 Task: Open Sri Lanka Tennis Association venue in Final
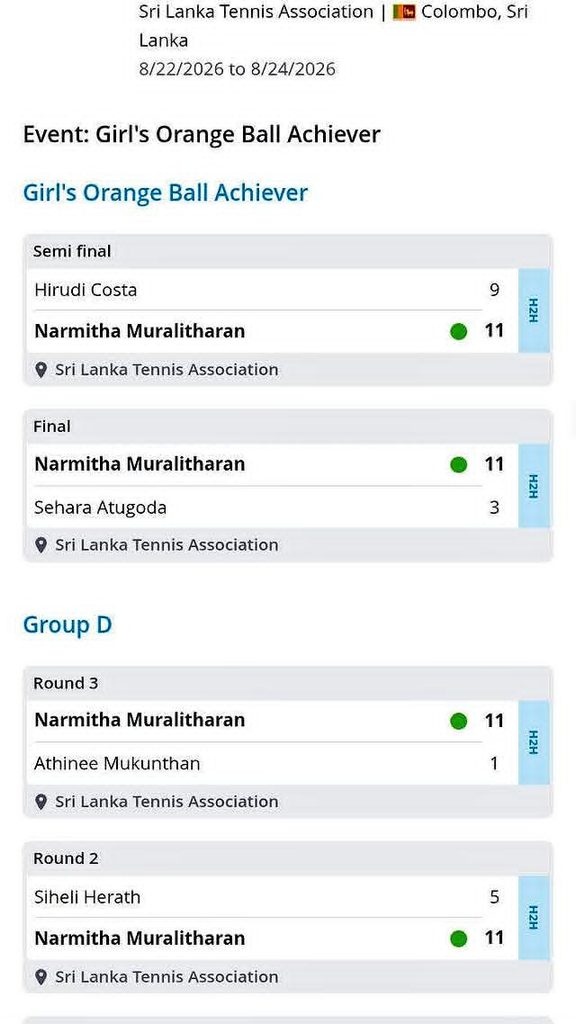click(167, 545)
